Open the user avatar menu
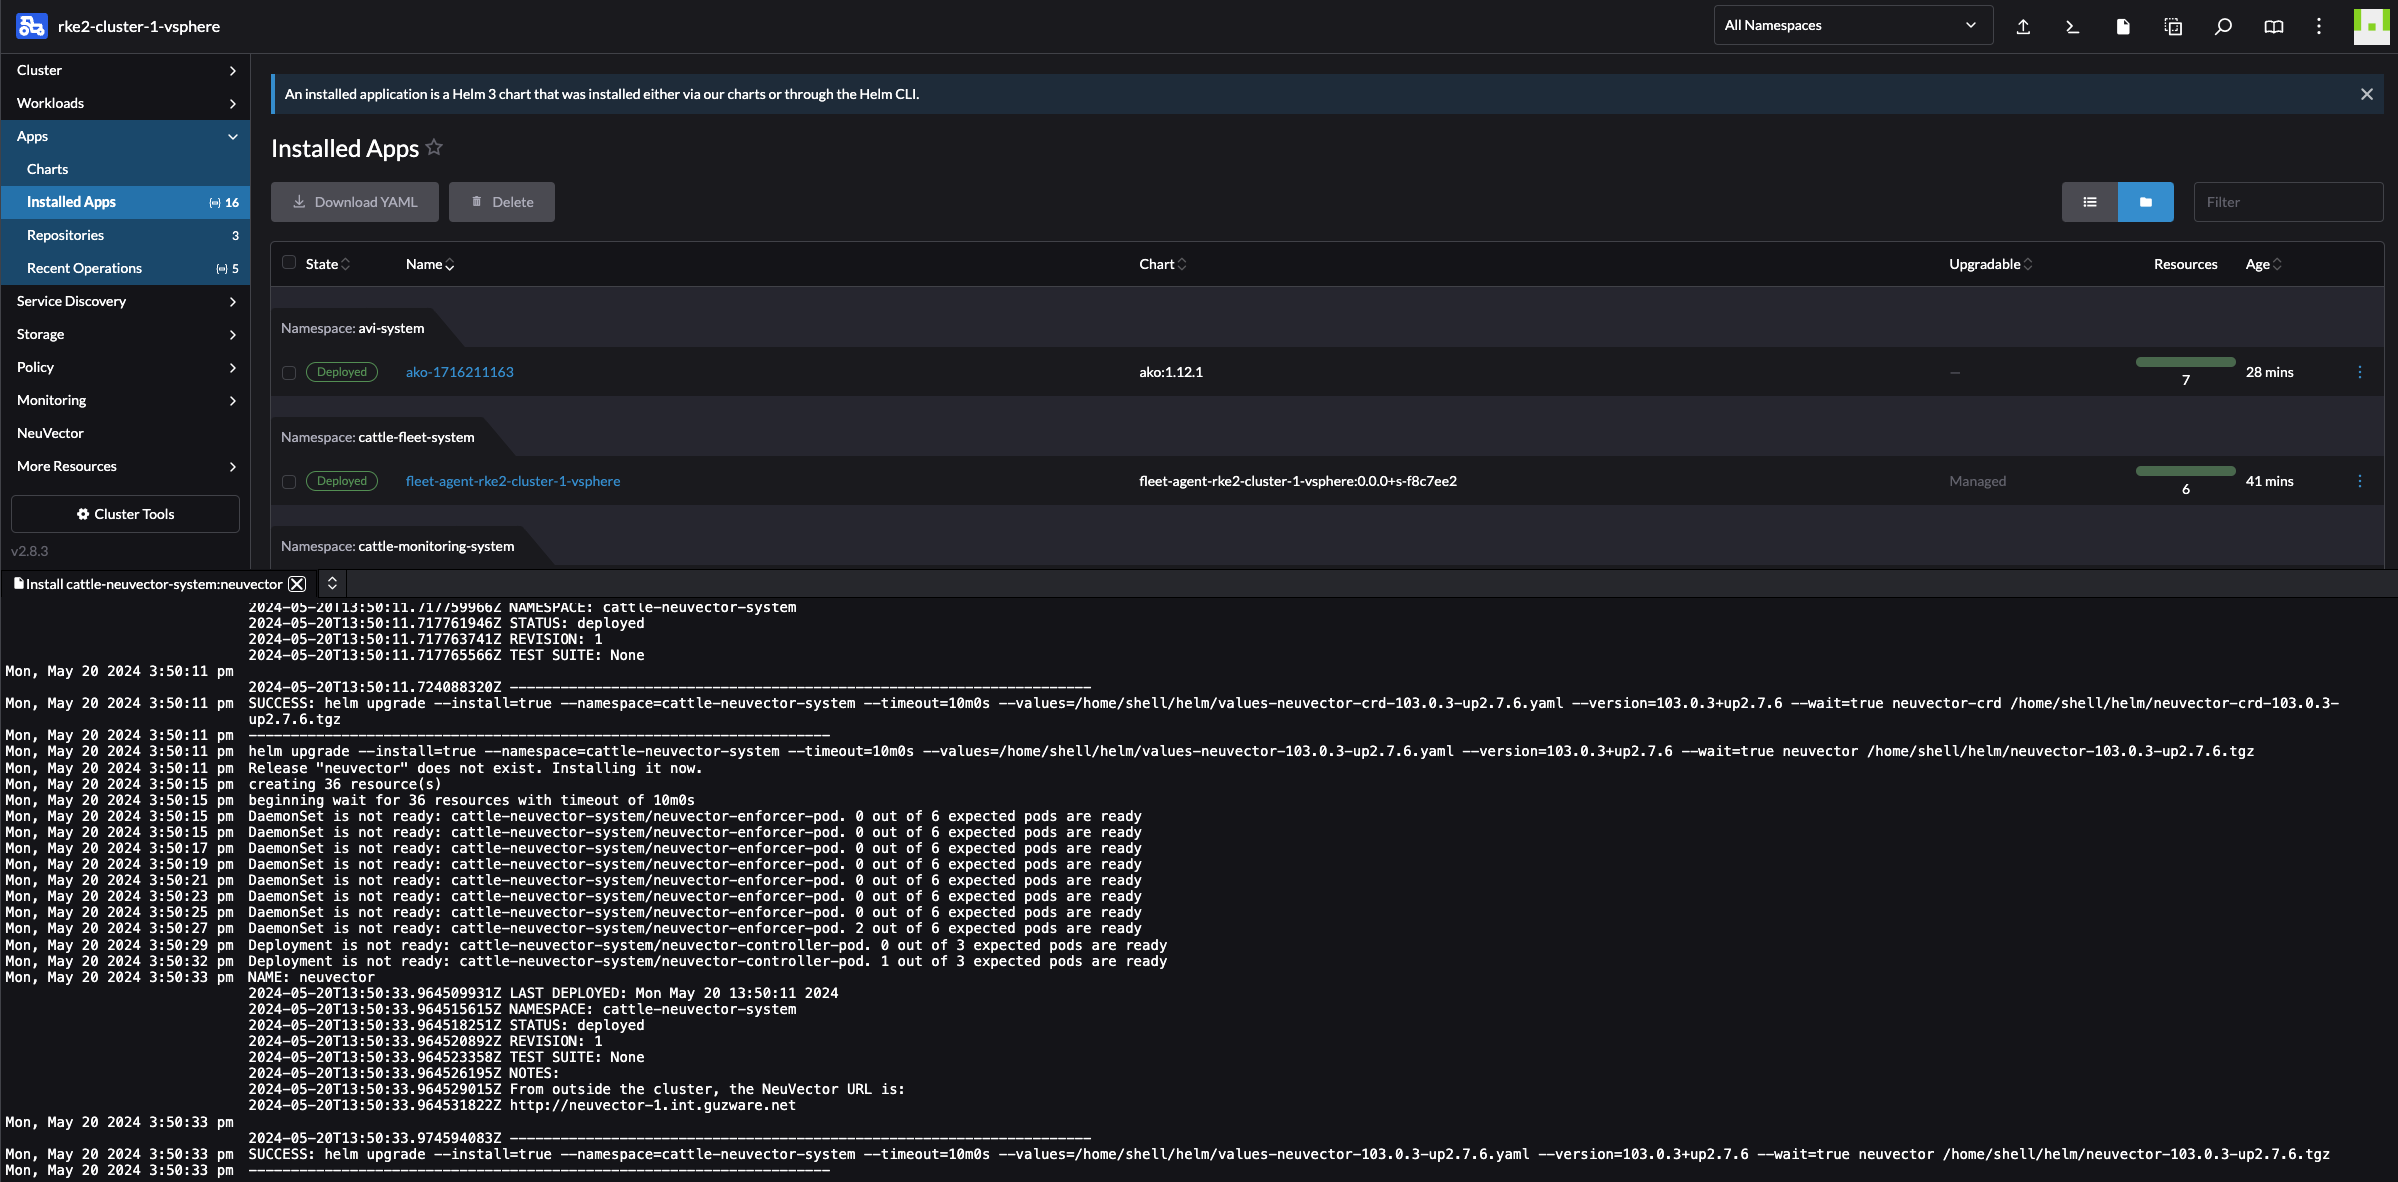 tap(2371, 26)
